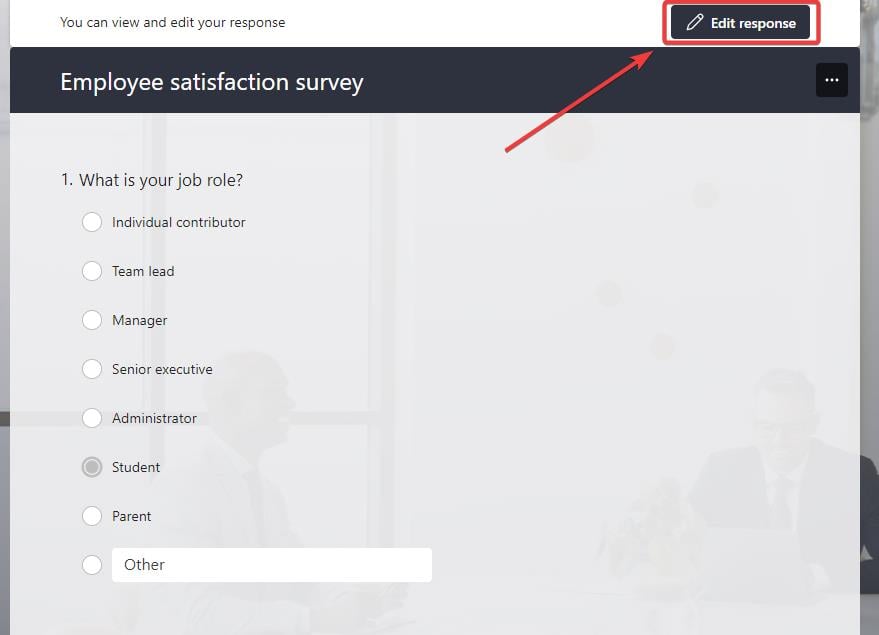
Task: Choose the Administrator radio circle
Action: (92, 418)
